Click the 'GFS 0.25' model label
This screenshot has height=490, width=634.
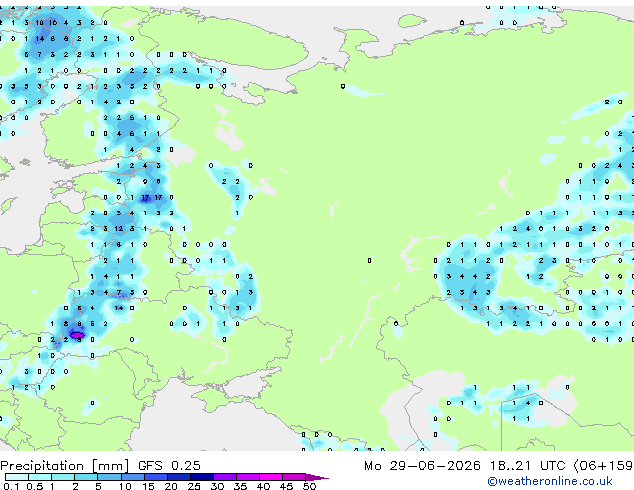(169, 466)
